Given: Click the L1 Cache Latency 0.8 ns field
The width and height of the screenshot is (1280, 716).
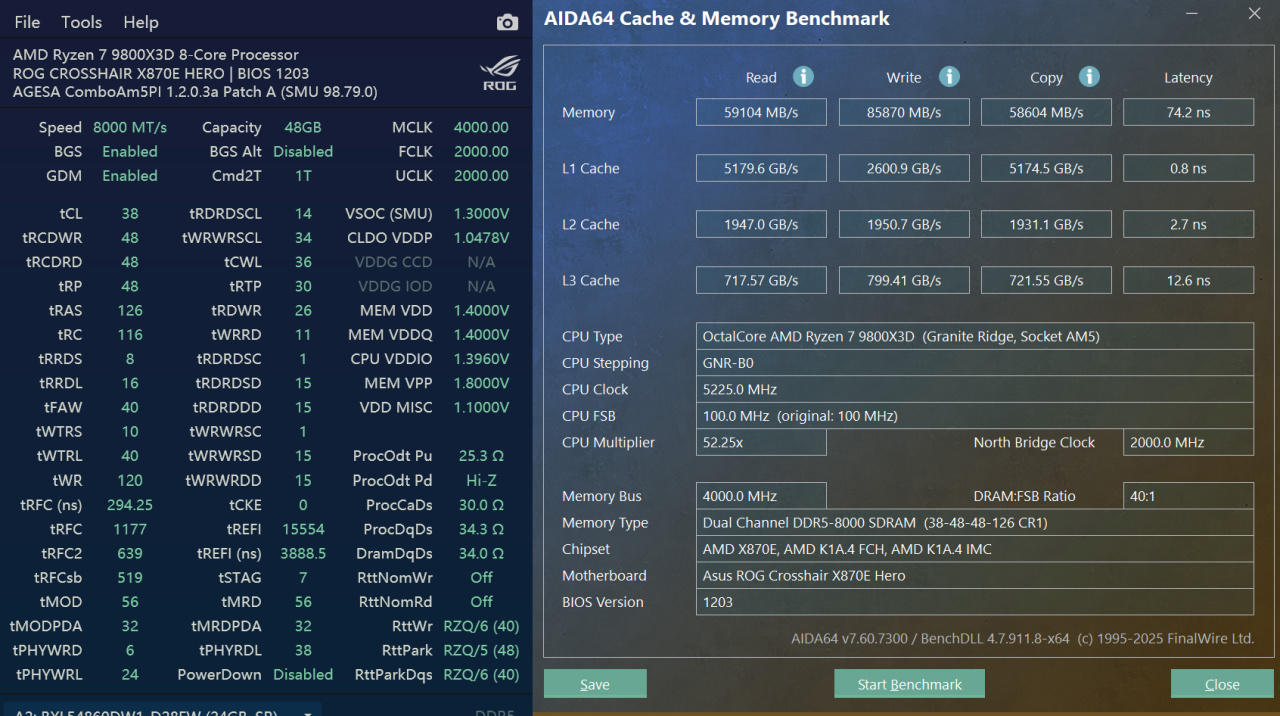Looking at the screenshot, I should [x=1189, y=168].
